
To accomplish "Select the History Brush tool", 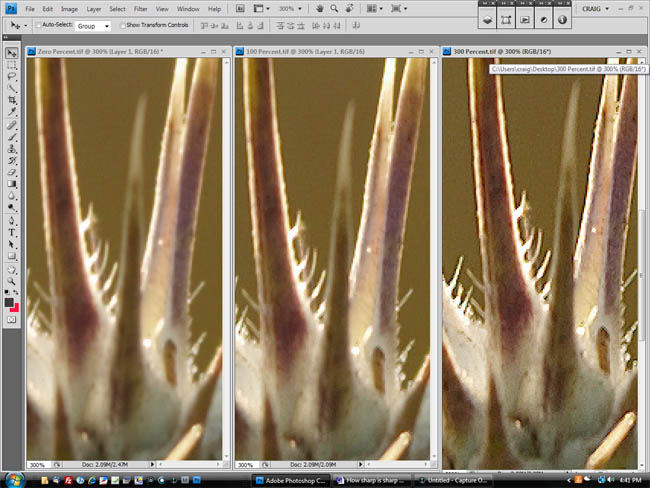I will 12,160.
